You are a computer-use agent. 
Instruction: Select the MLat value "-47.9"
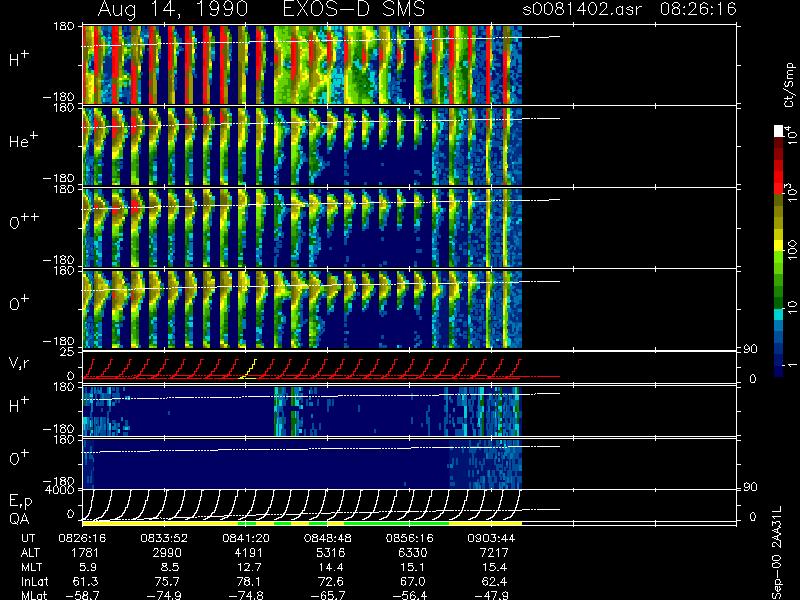pos(491,595)
